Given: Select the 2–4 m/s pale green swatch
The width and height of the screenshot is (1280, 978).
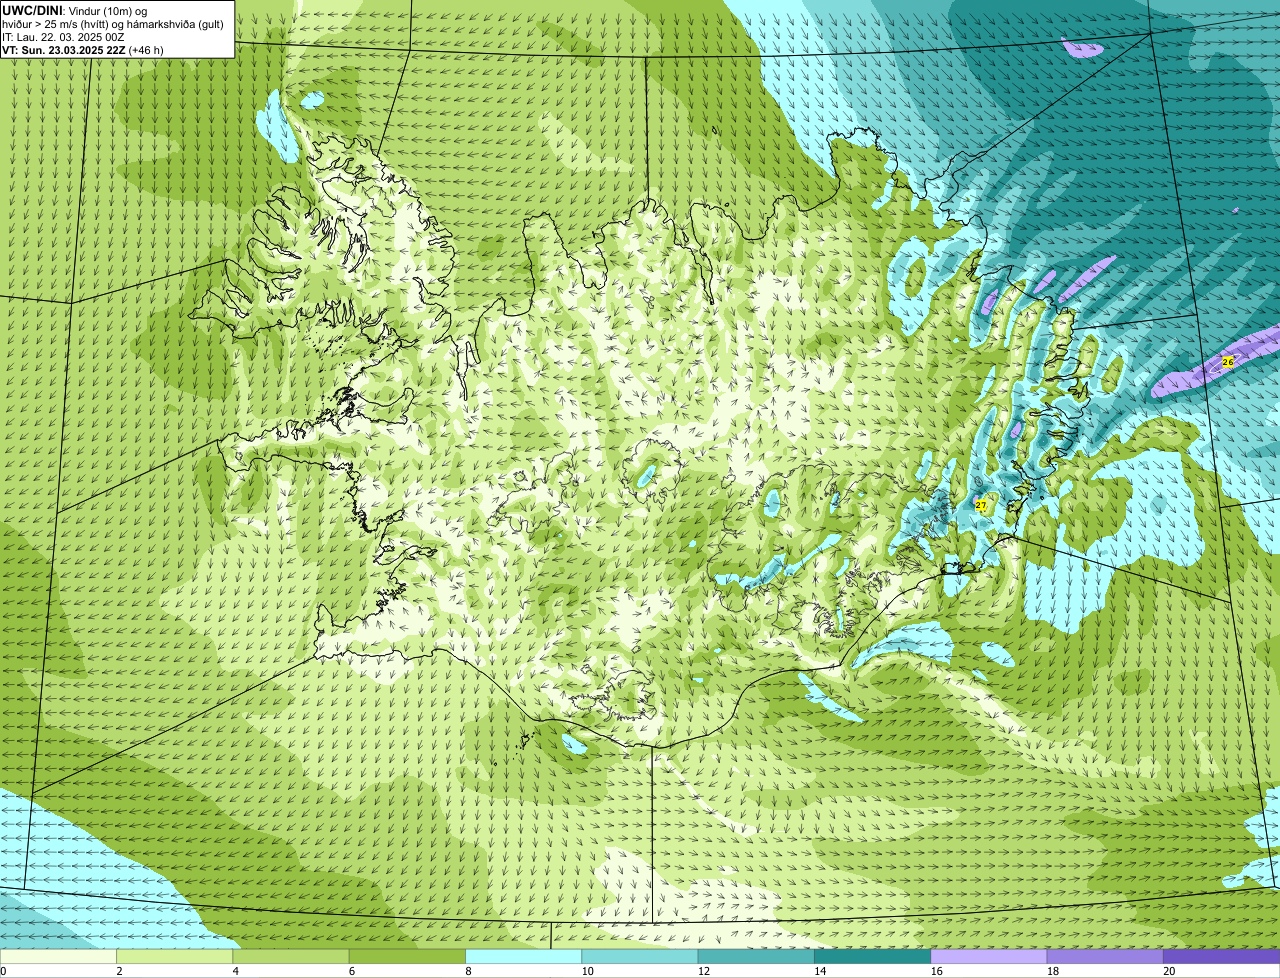Looking at the screenshot, I should (175, 957).
